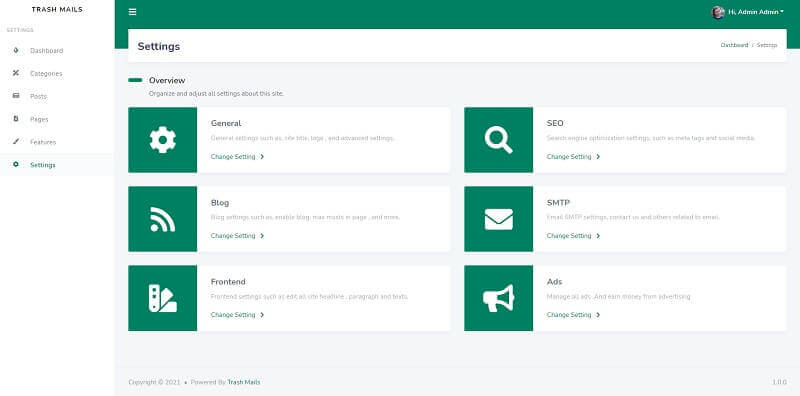Click Change Setting under Ads
The height and width of the screenshot is (396, 800).
573,315
